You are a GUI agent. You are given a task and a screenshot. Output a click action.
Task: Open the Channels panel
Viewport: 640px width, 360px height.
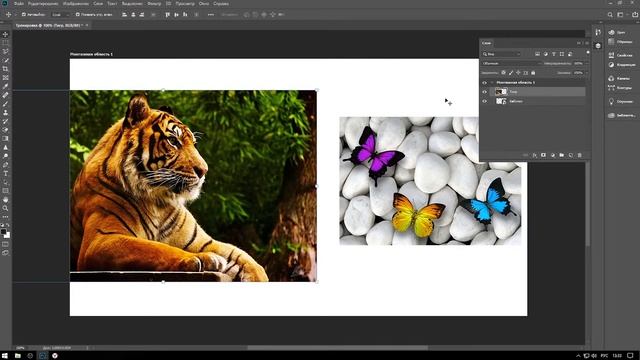click(619, 78)
